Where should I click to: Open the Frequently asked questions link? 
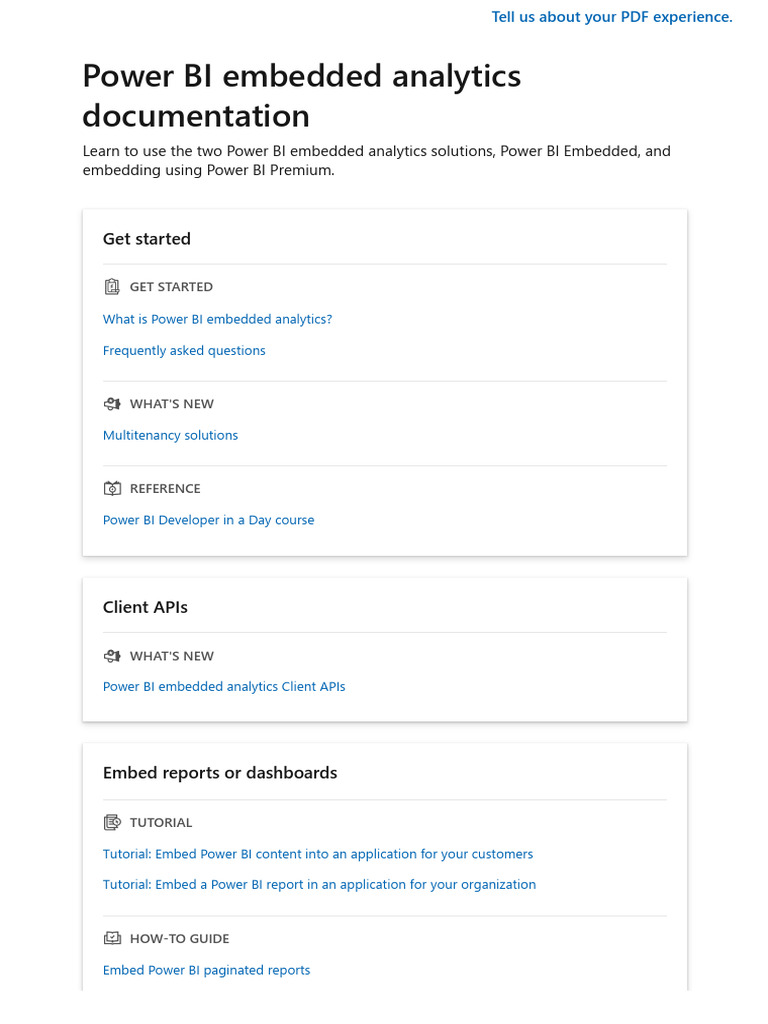(184, 351)
